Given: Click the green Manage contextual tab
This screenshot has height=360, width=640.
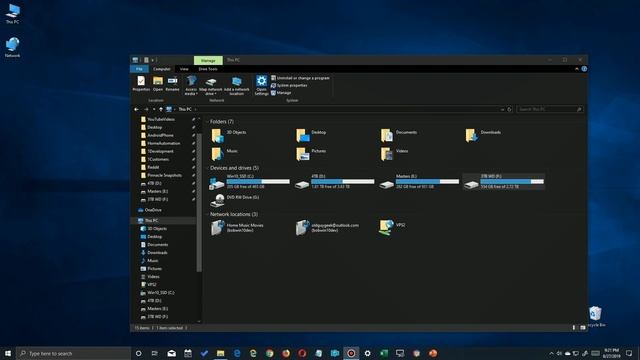Looking at the screenshot, I should [x=208, y=60].
